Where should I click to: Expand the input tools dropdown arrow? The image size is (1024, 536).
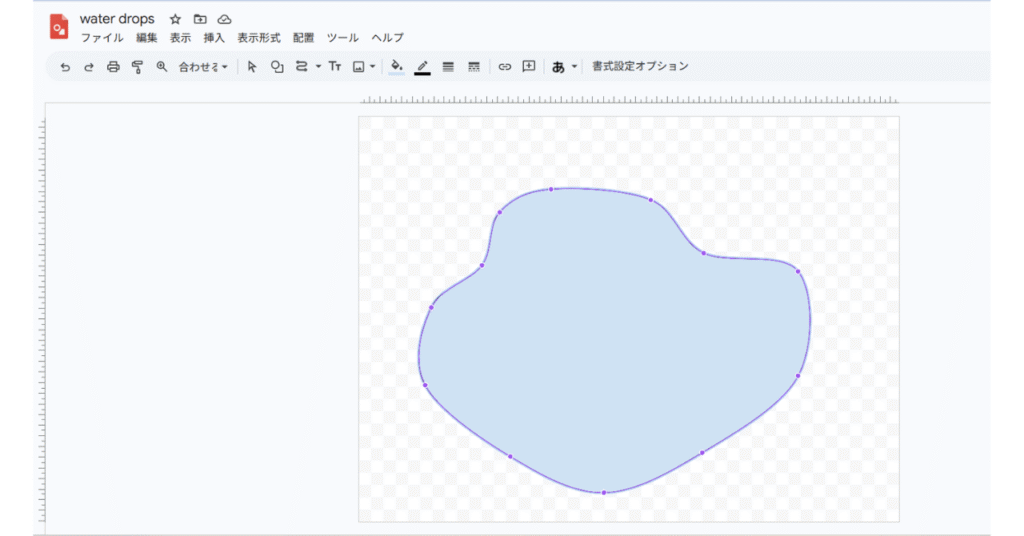click(x=575, y=67)
